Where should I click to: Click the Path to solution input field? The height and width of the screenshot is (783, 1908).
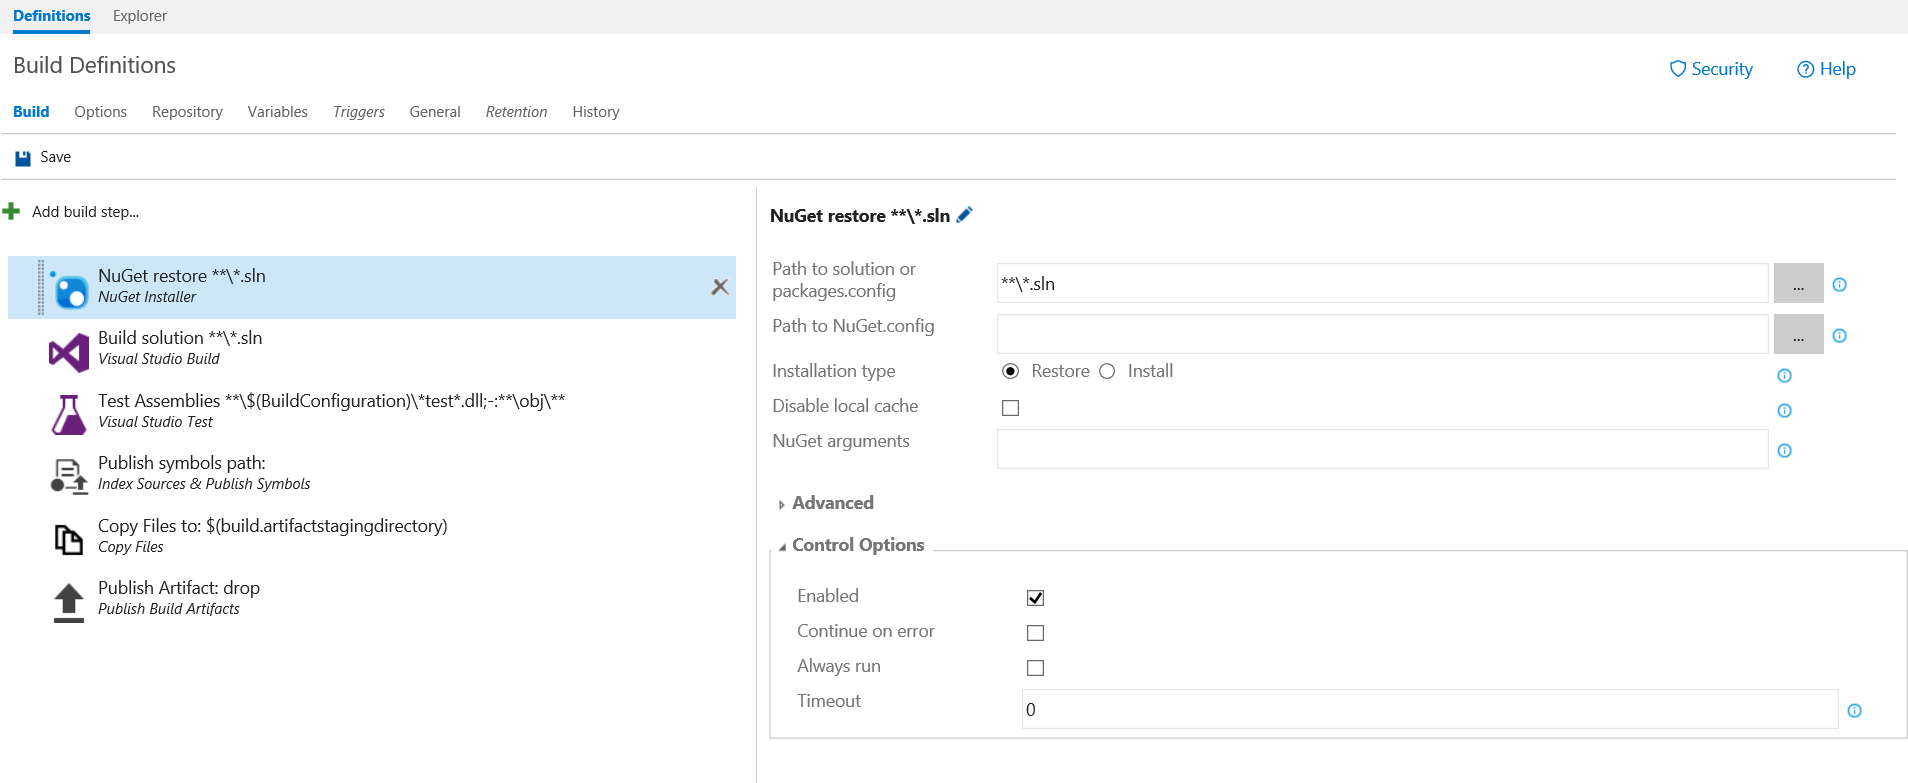pos(1382,283)
